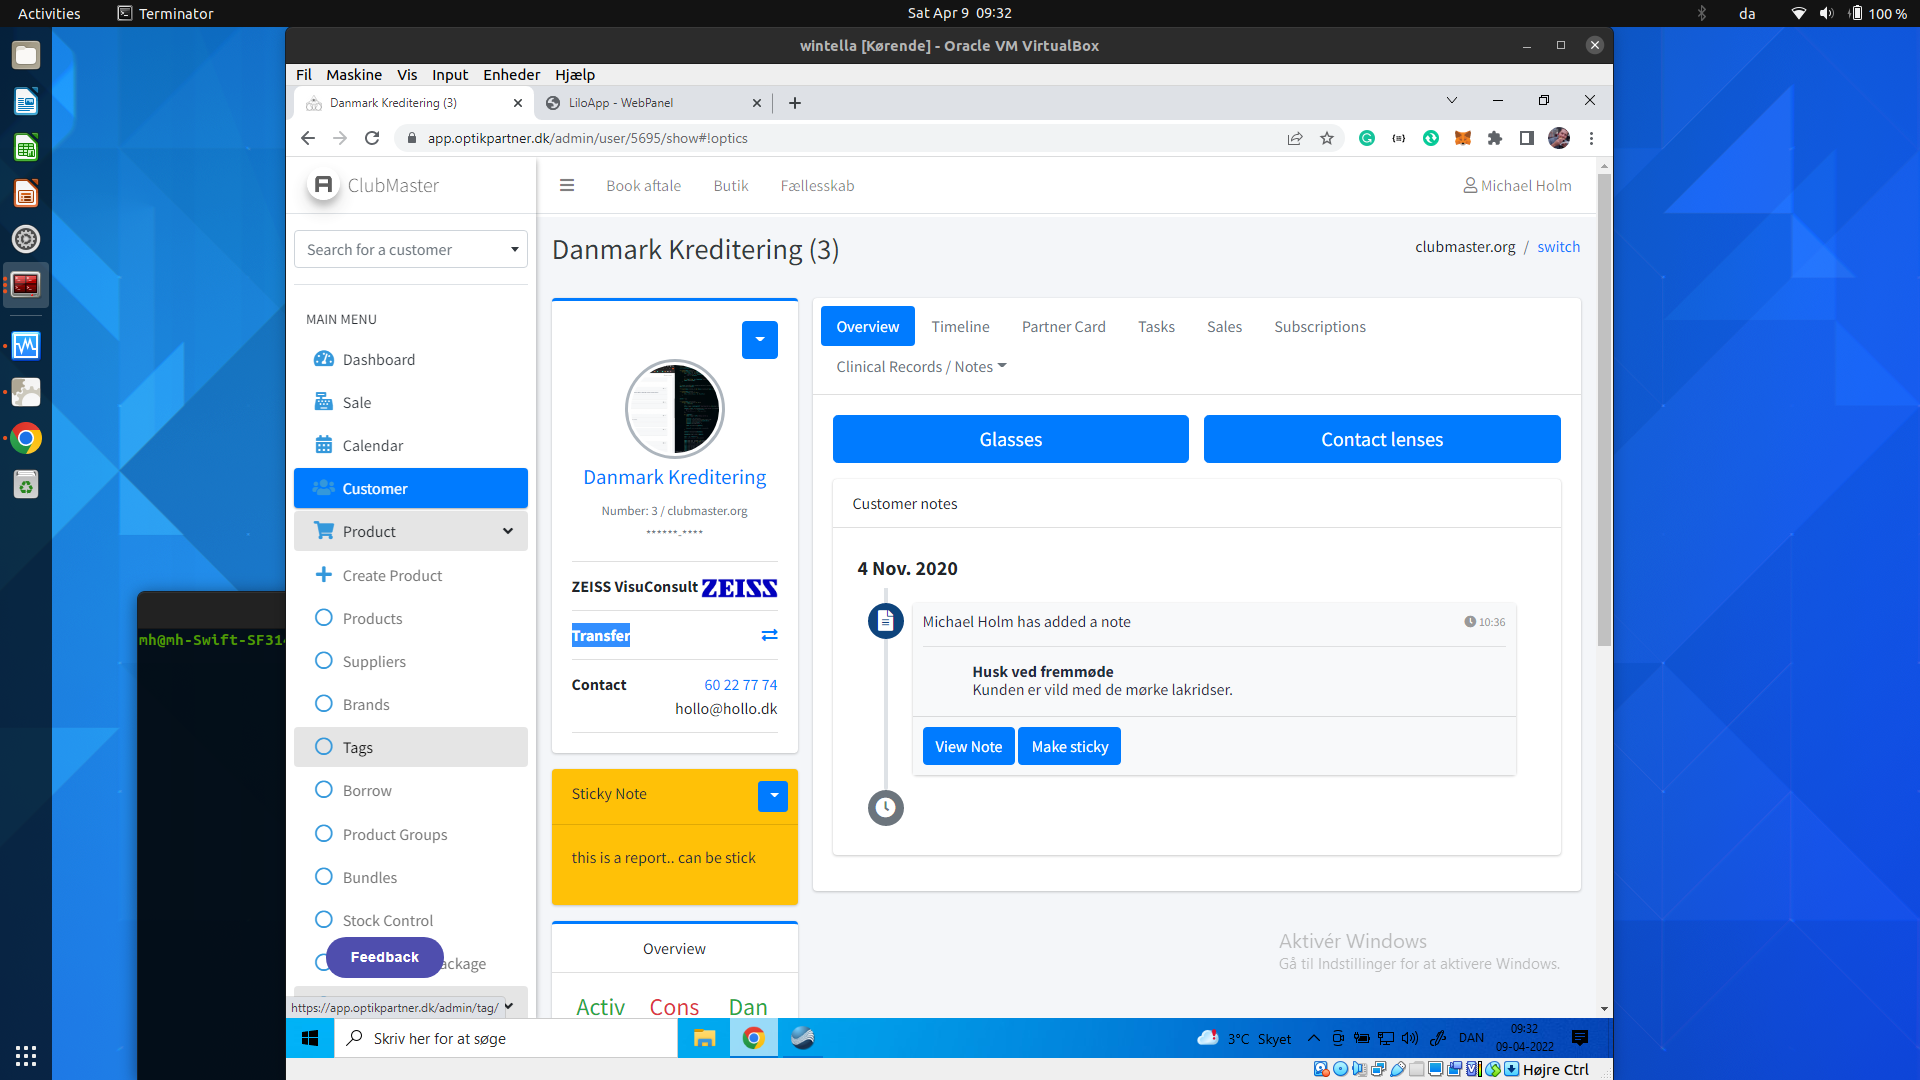The width and height of the screenshot is (1920, 1080).
Task: Click the Transfer swap arrows icon
Action: (x=769, y=635)
